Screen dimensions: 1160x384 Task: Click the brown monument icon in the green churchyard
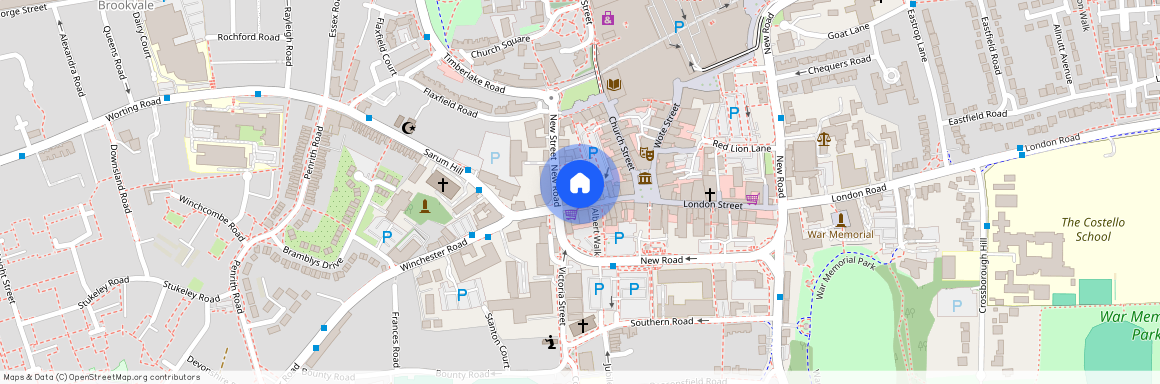(x=425, y=206)
